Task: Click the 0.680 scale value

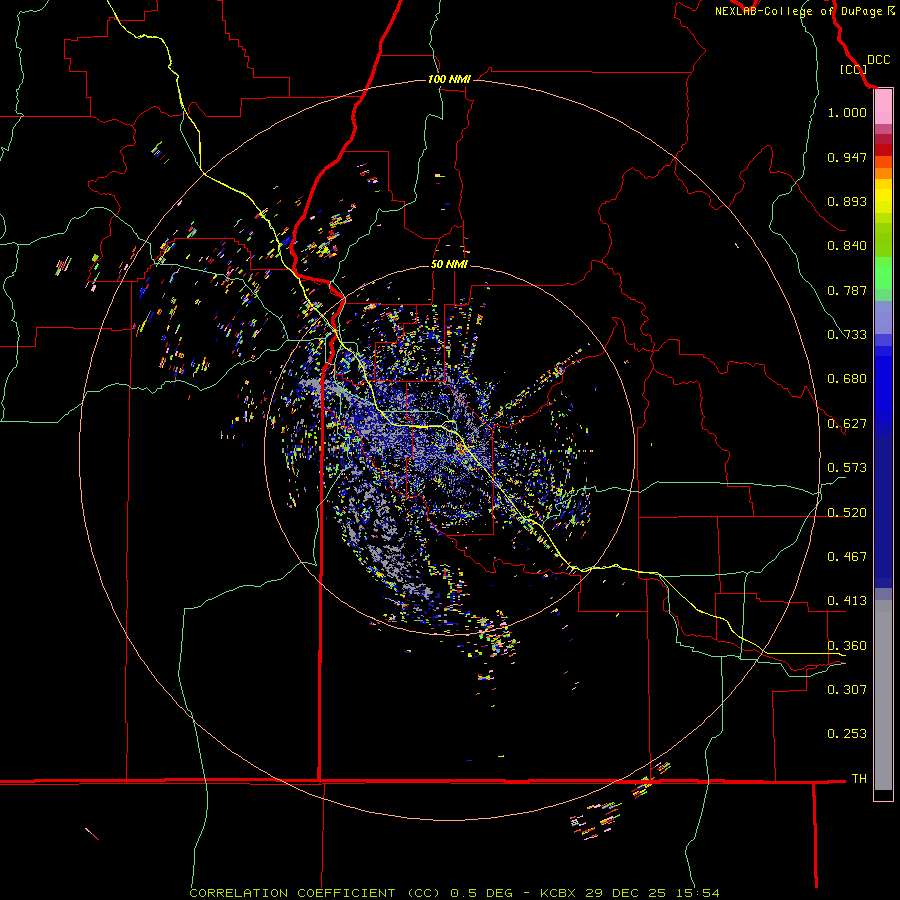Action: (x=847, y=379)
